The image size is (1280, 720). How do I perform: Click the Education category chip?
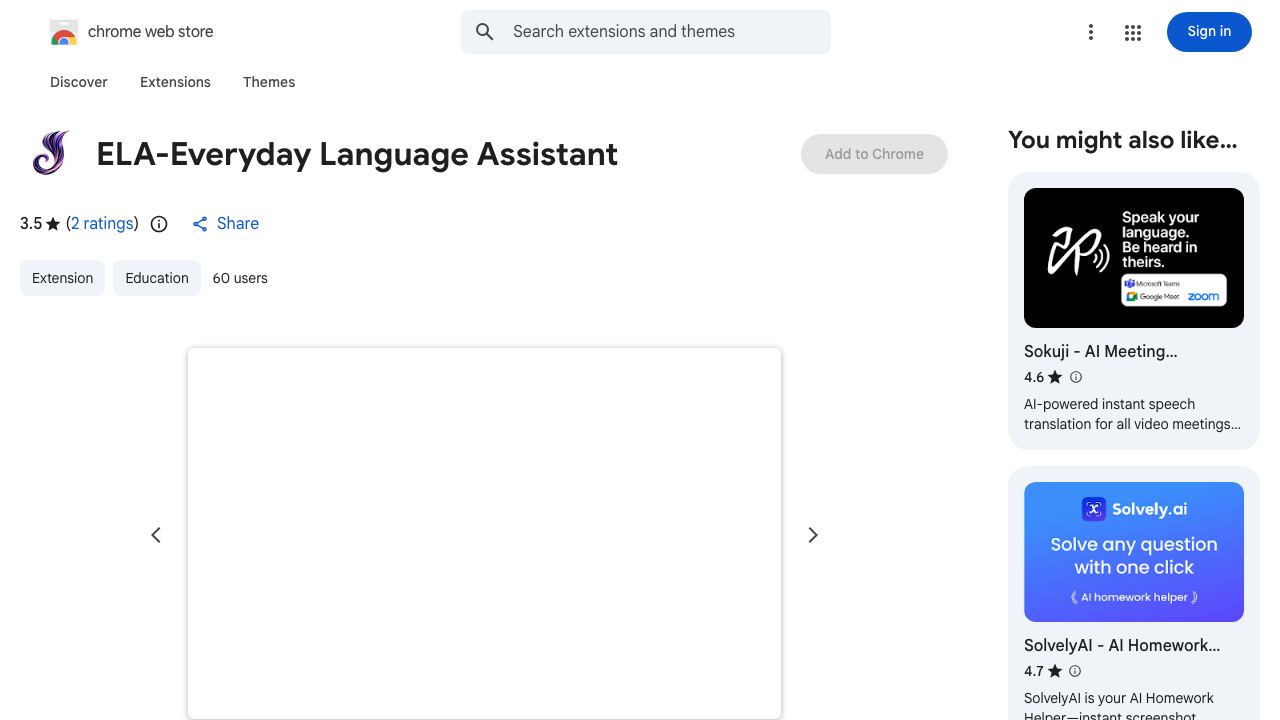click(157, 278)
